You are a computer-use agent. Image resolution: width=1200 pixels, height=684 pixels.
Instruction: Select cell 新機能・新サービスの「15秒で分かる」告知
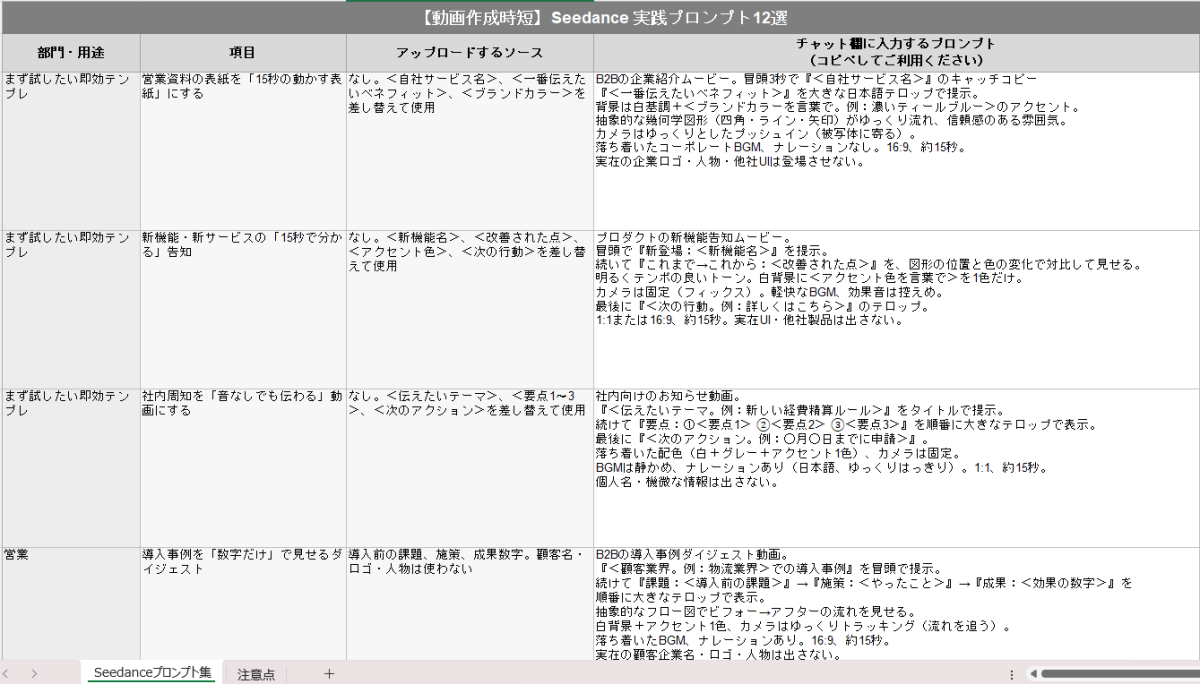click(x=243, y=309)
